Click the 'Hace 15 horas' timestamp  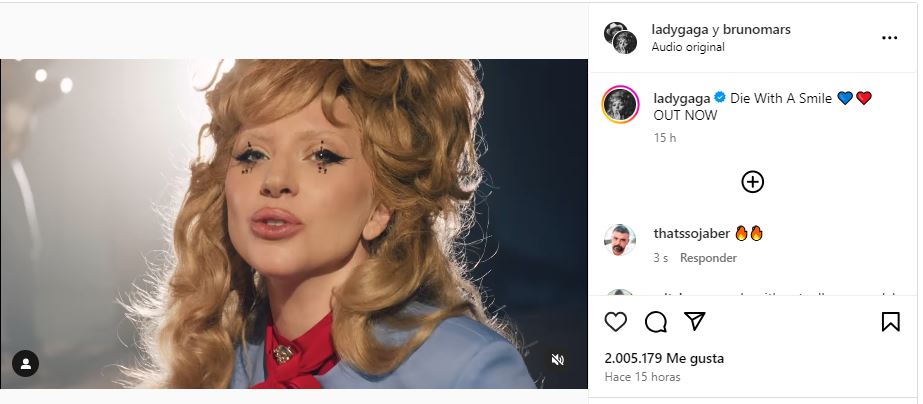point(642,377)
